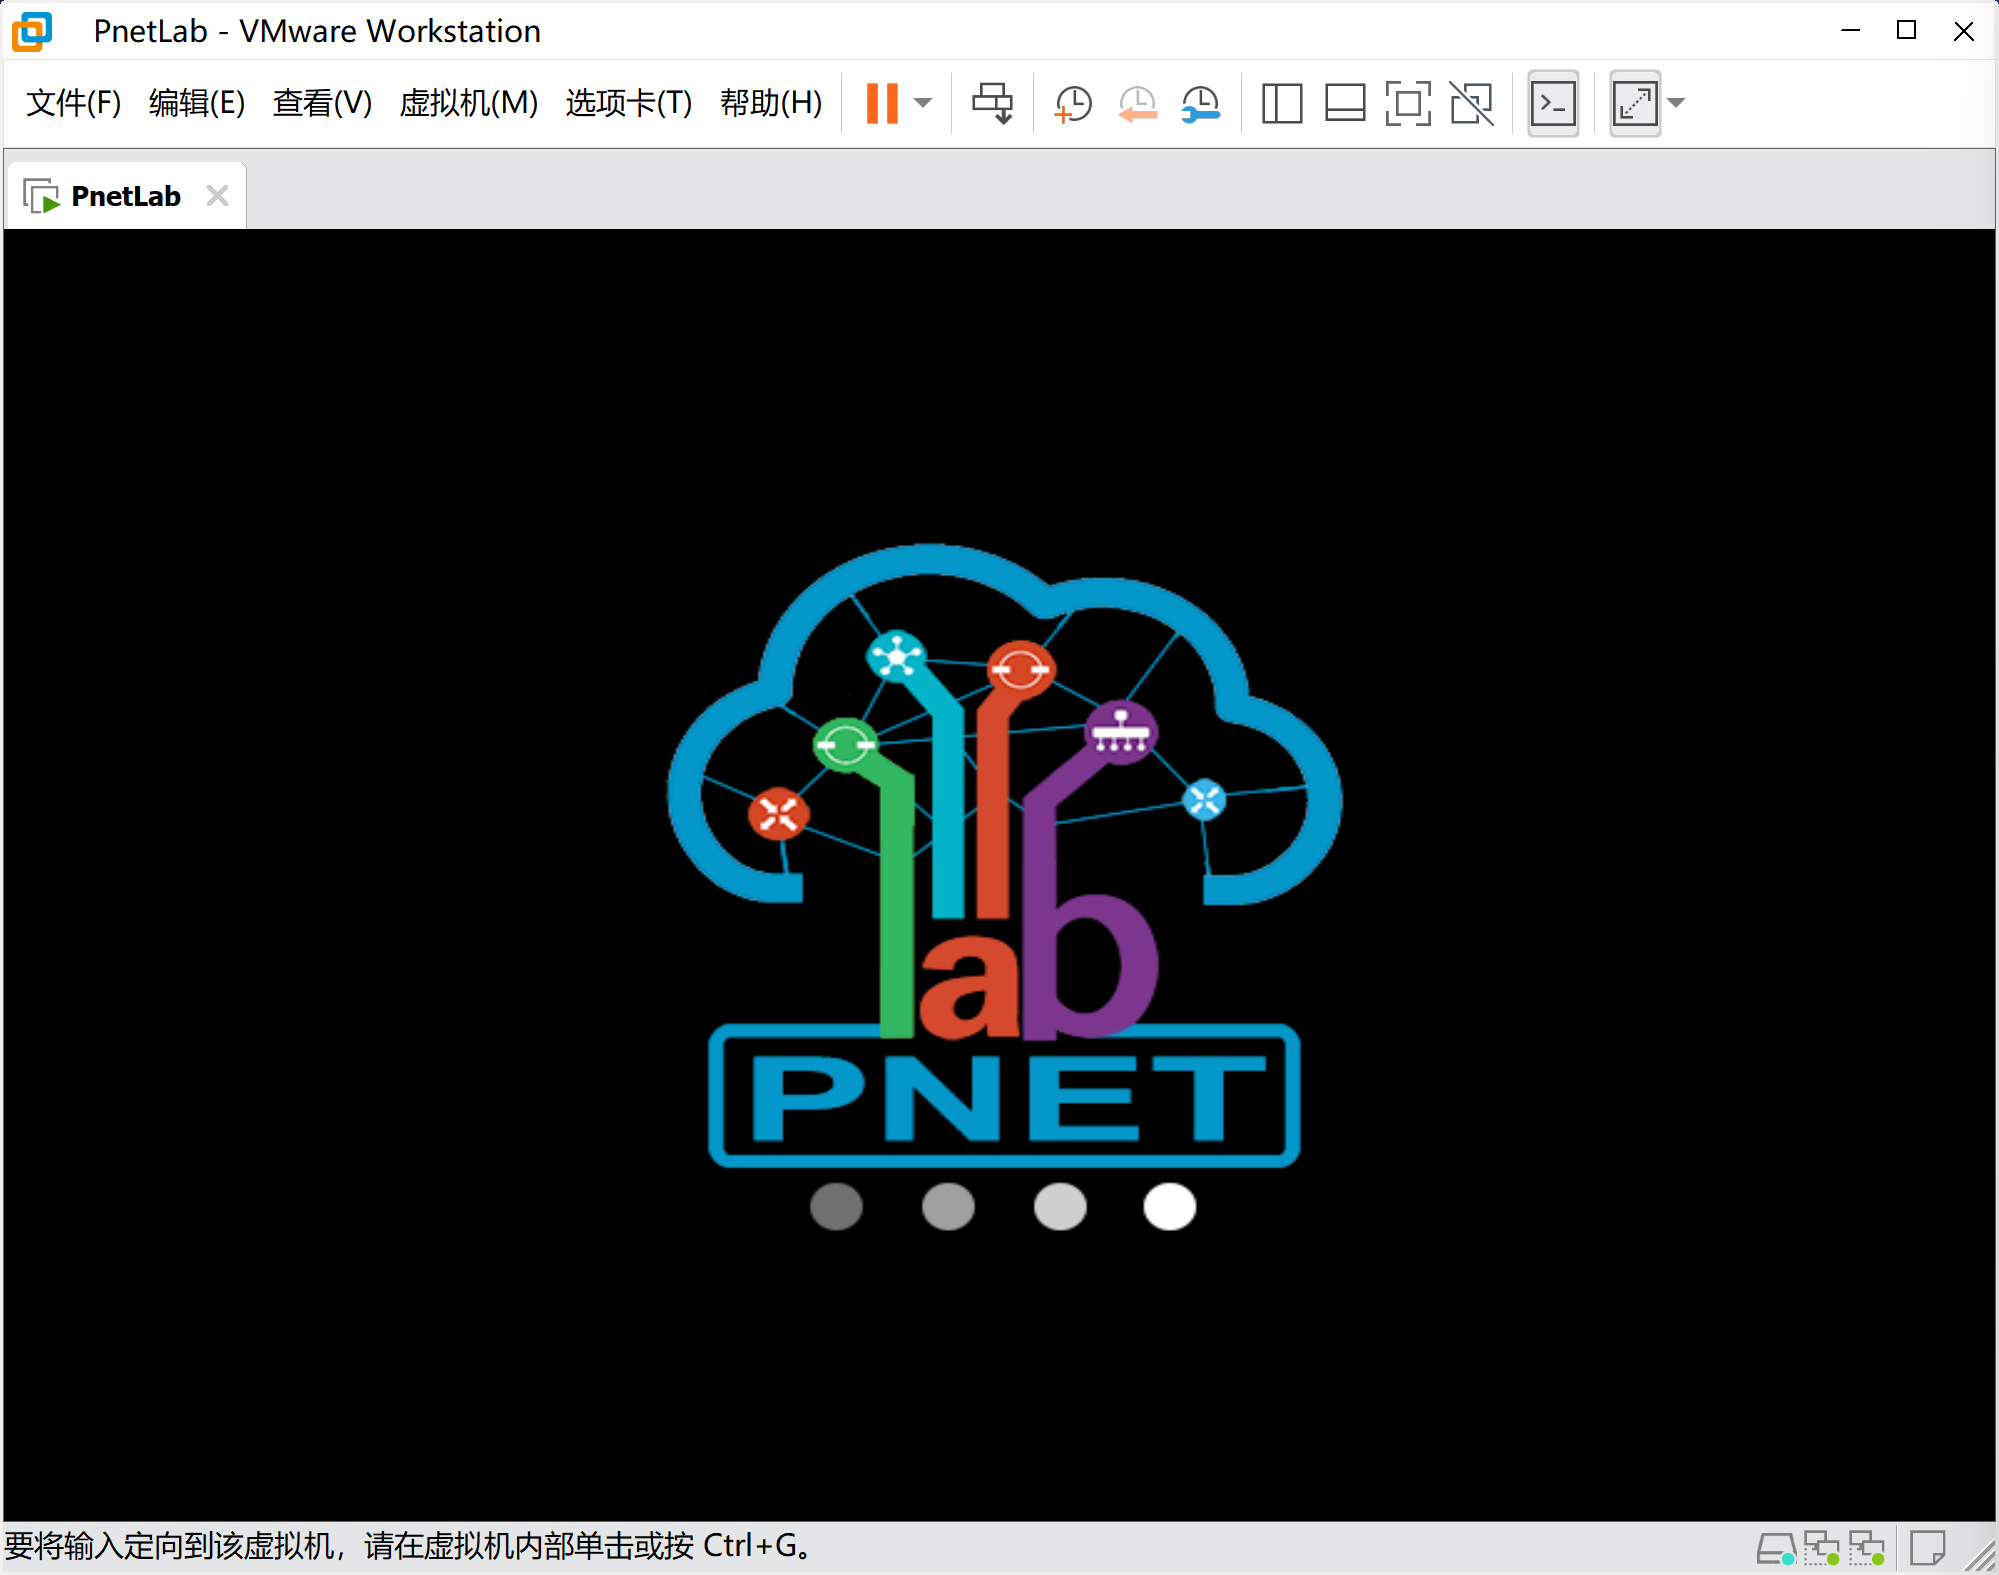Show or hide the library sidebar
This screenshot has height=1575, width=1999.
coord(1282,104)
